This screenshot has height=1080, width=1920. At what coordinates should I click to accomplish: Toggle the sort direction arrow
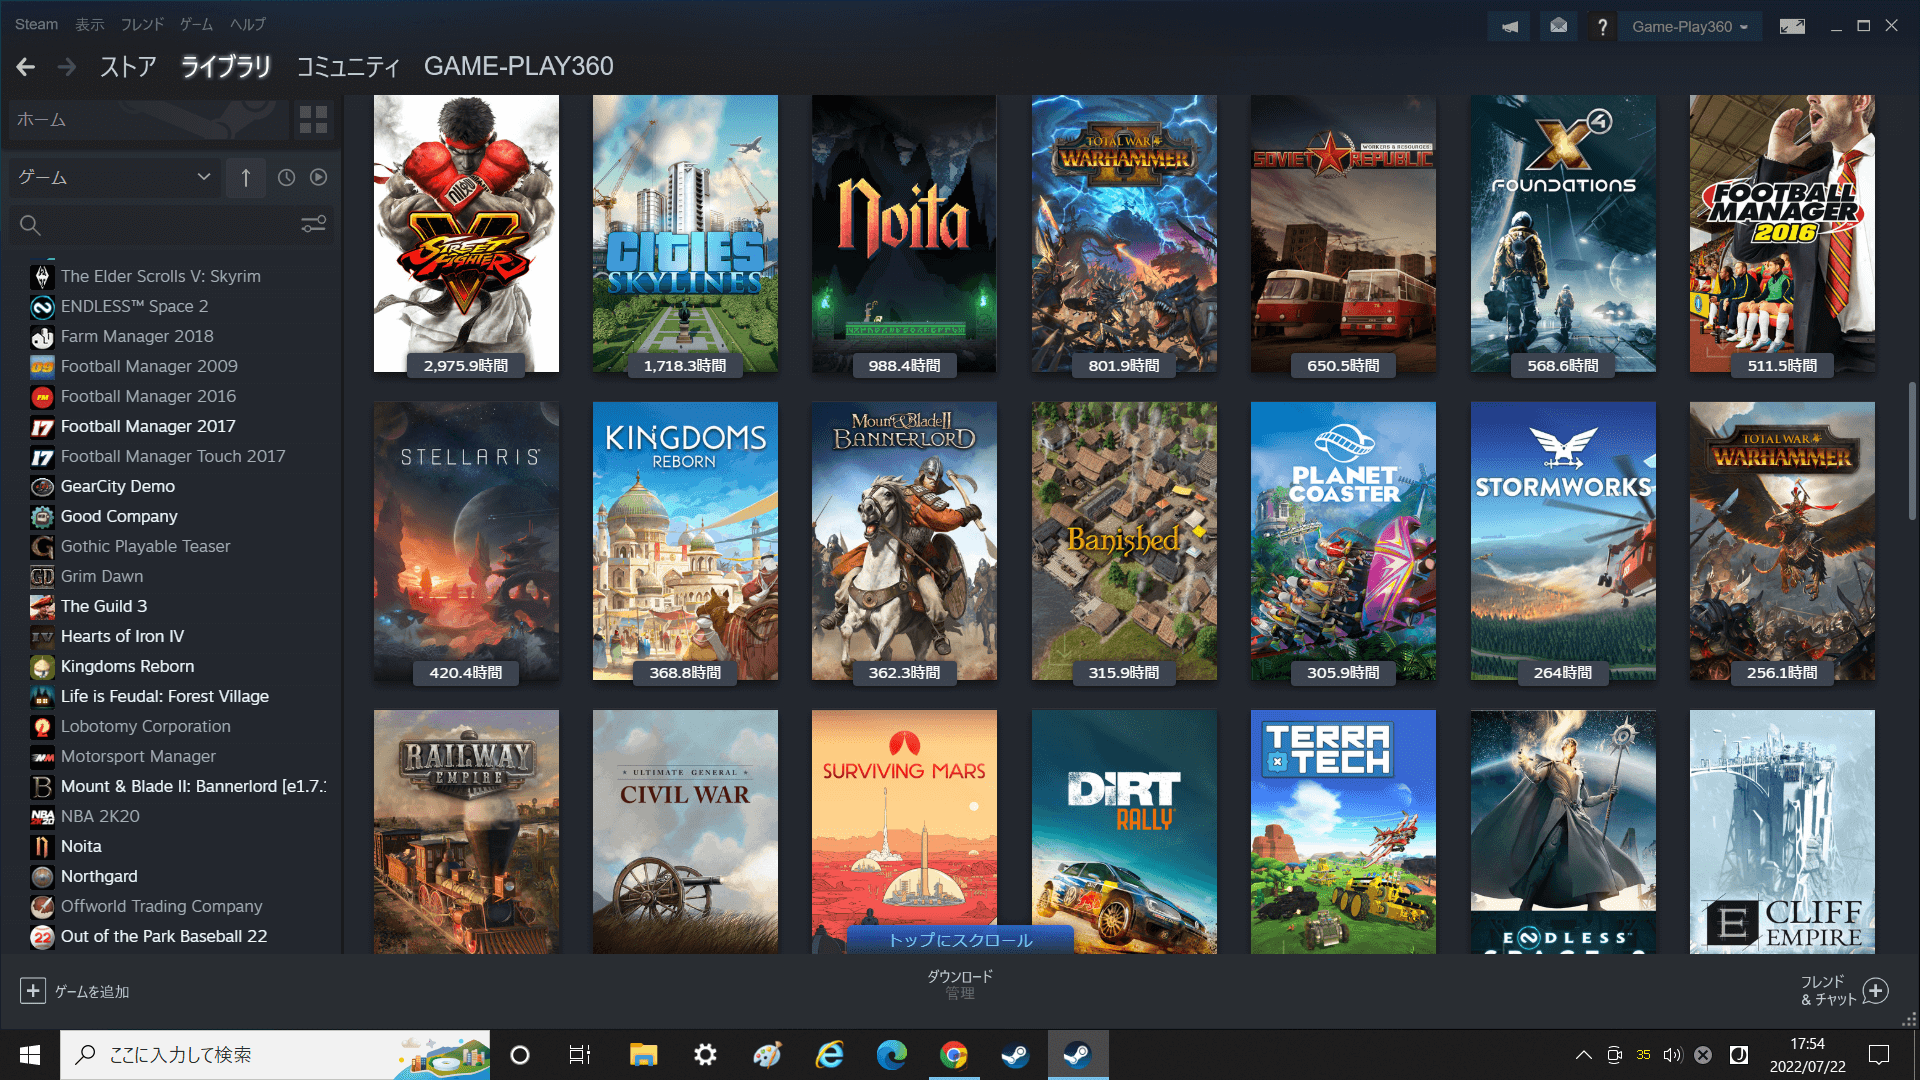point(245,177)
